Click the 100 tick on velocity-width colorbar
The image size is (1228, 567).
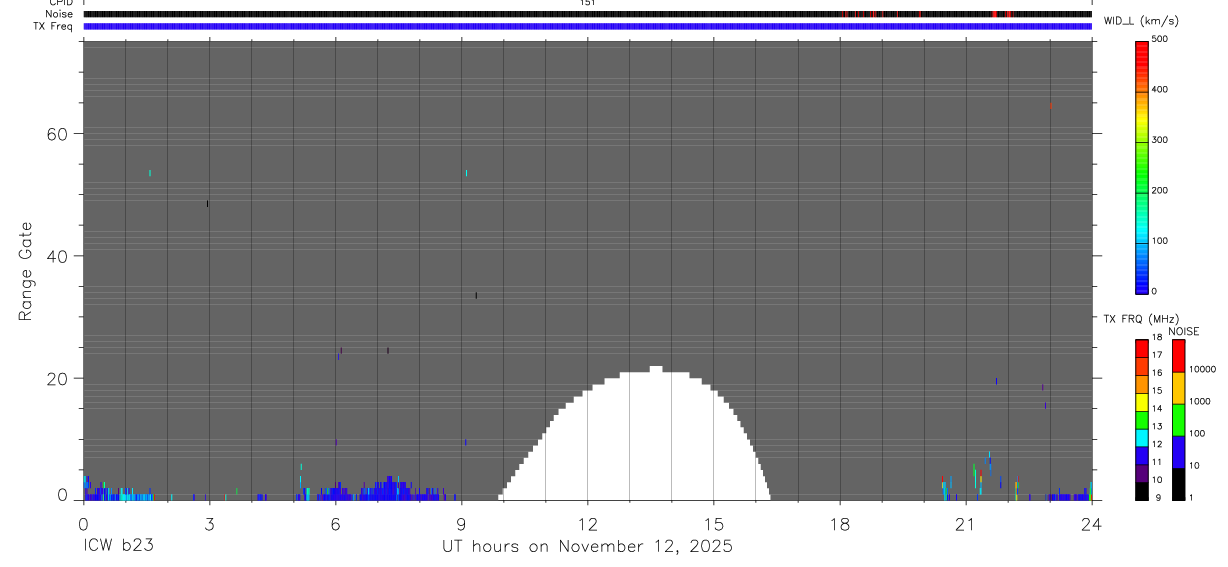click(x=1160, y=241)
